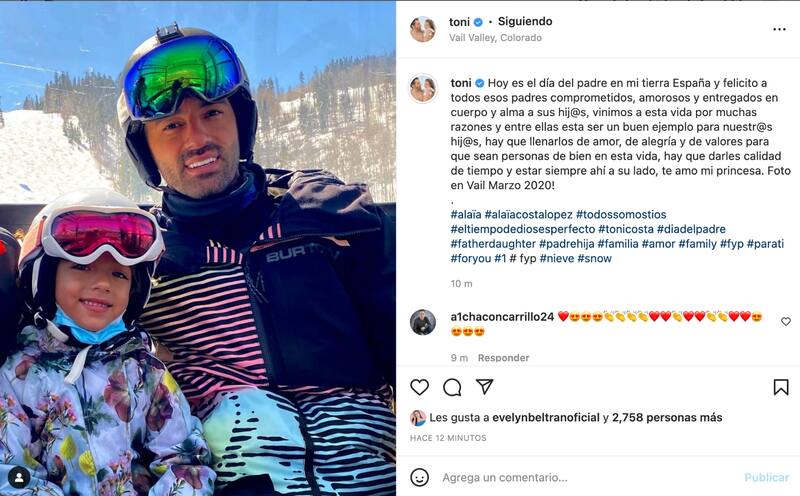The height and width of the screenshot is (496, 800).
Task: Open the comment bubble icon
Action: [452, 387]
